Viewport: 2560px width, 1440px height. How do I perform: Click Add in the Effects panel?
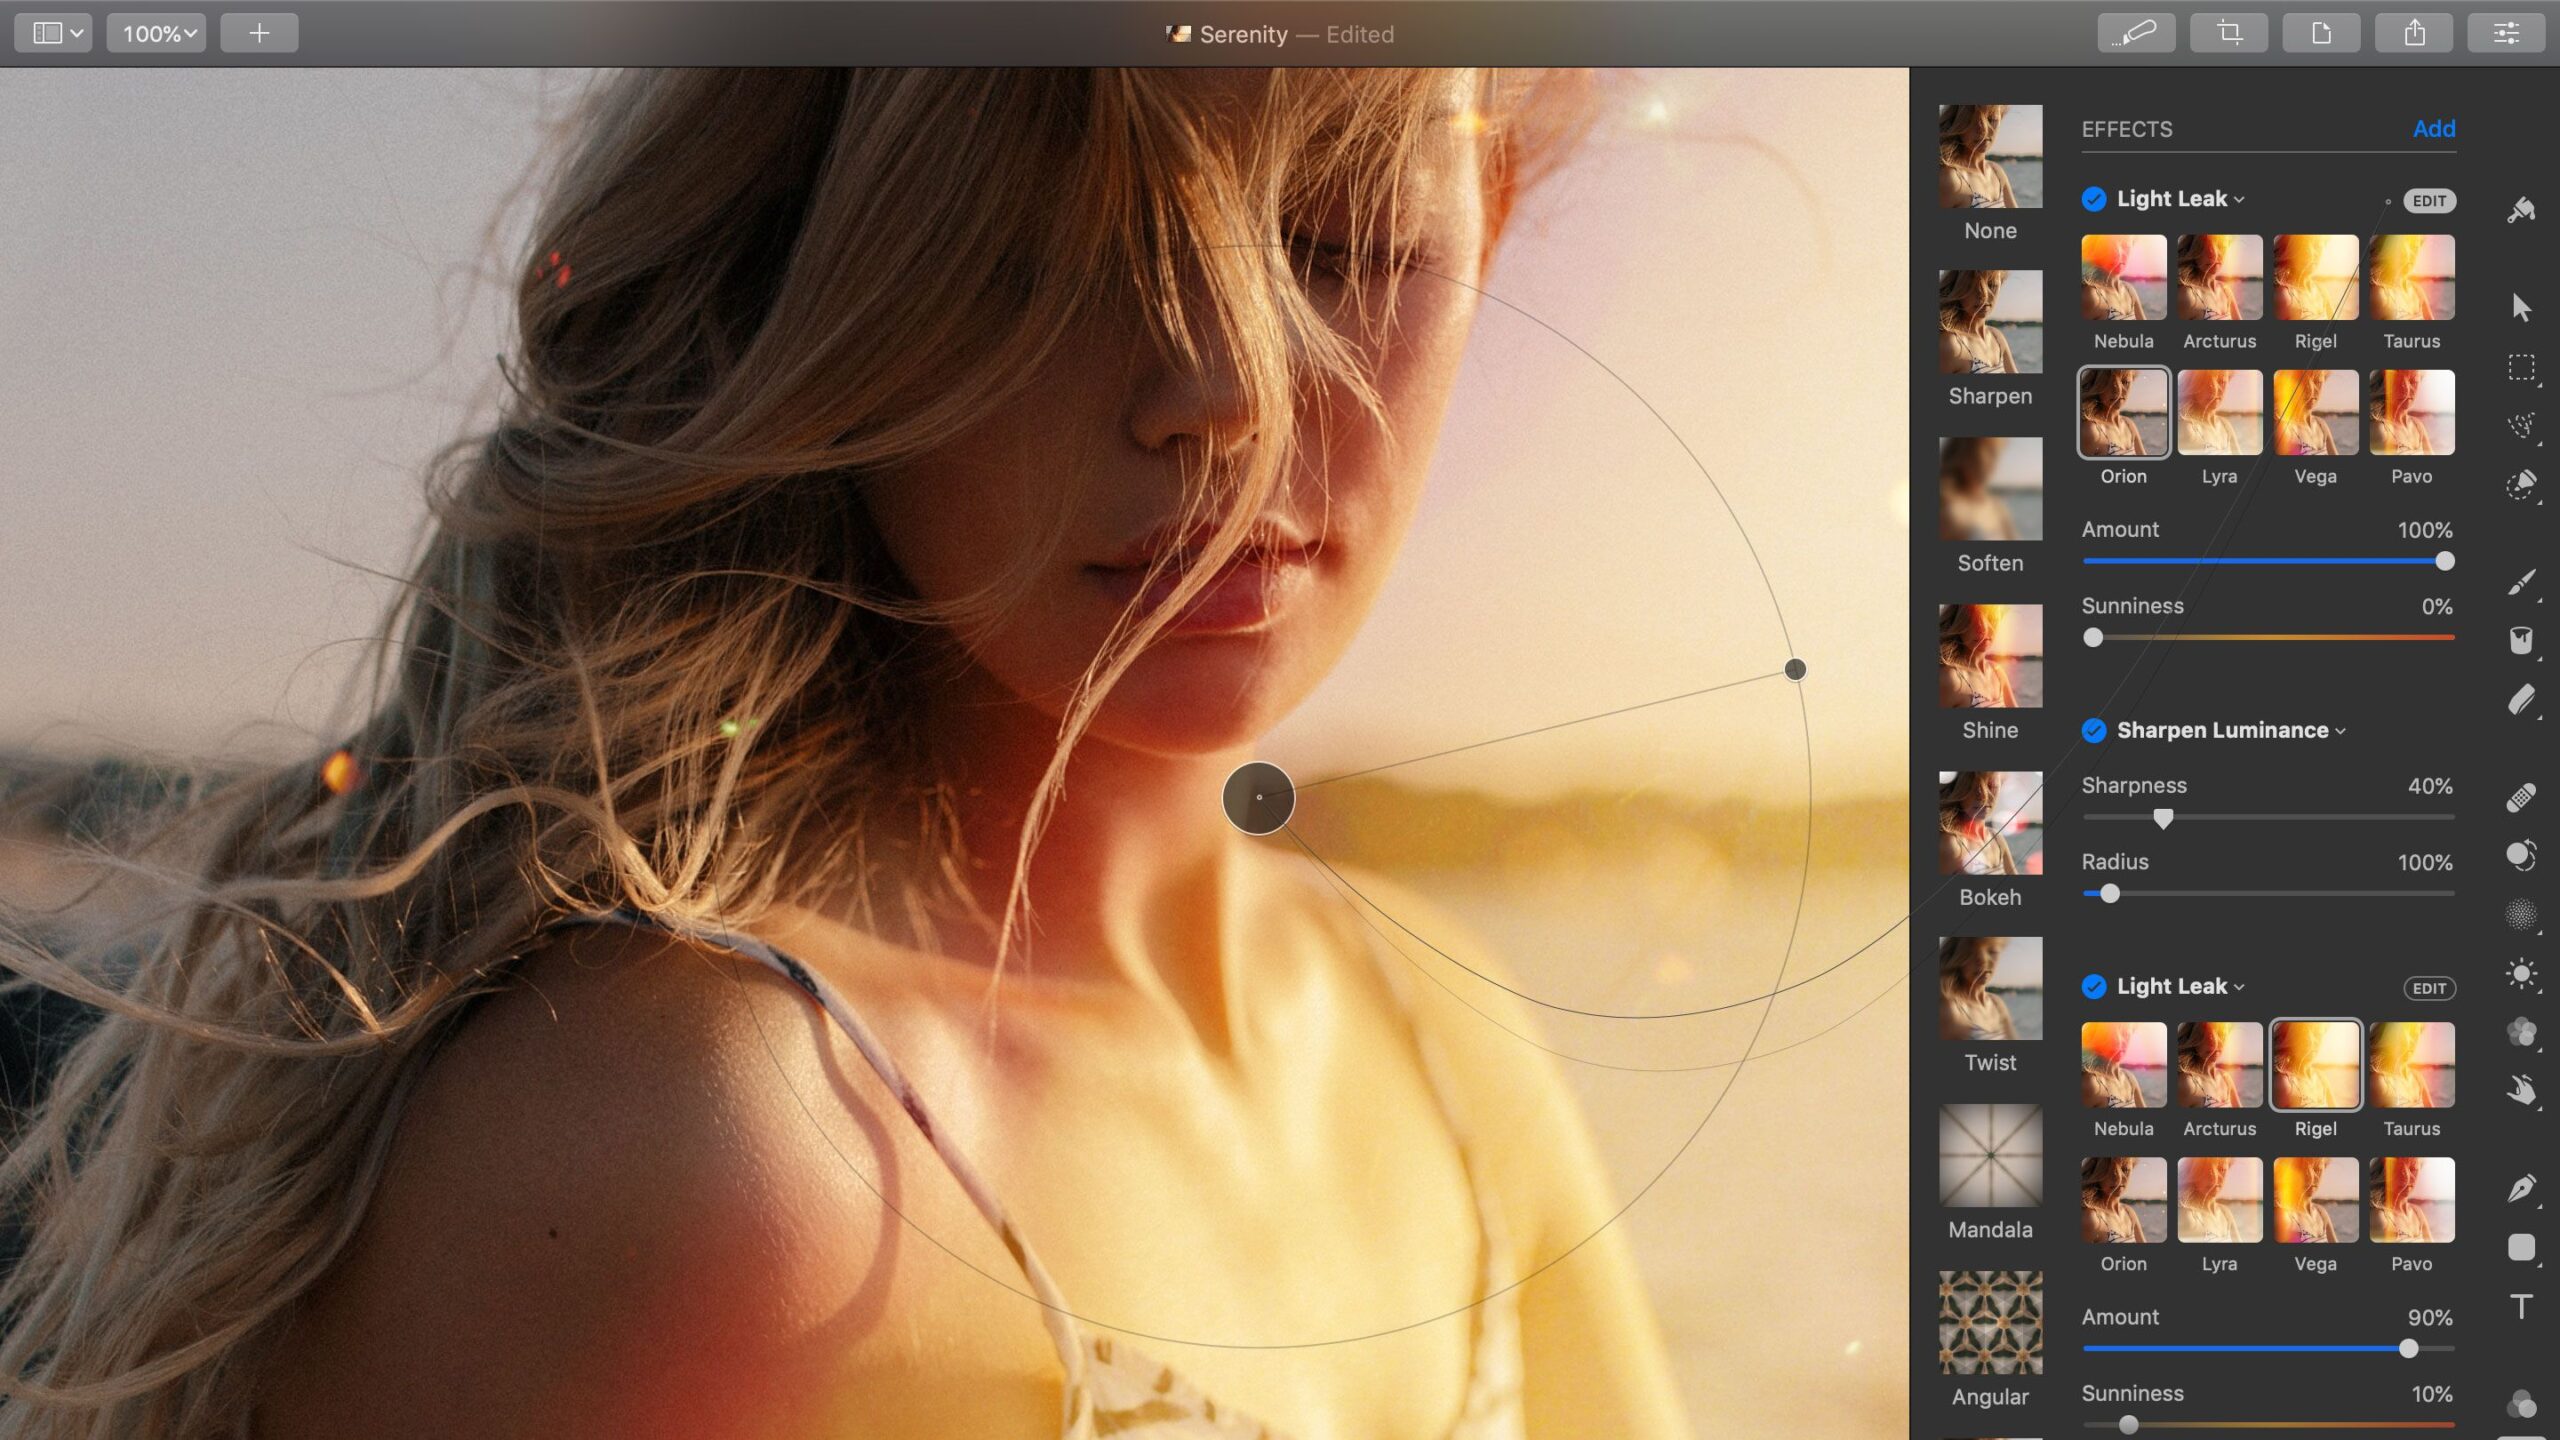[x=2434, y=129]
